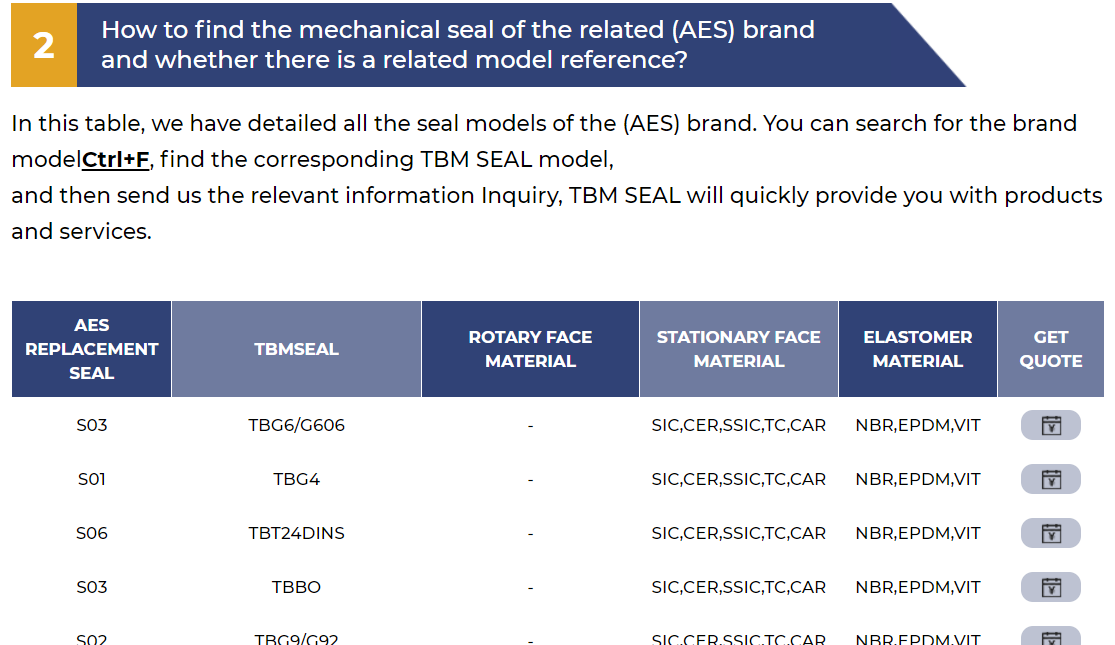This screenshot has width=1115, height=645.
Task: Click the quote icon for S03 TBG6/G606
Action: pos(1050,425)
